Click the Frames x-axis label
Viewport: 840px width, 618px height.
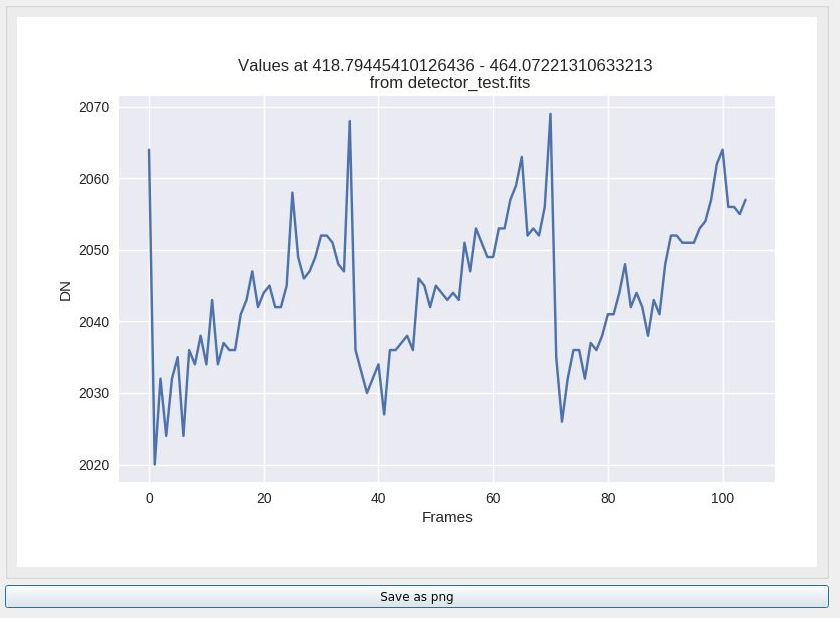click(x=447, y=517)
